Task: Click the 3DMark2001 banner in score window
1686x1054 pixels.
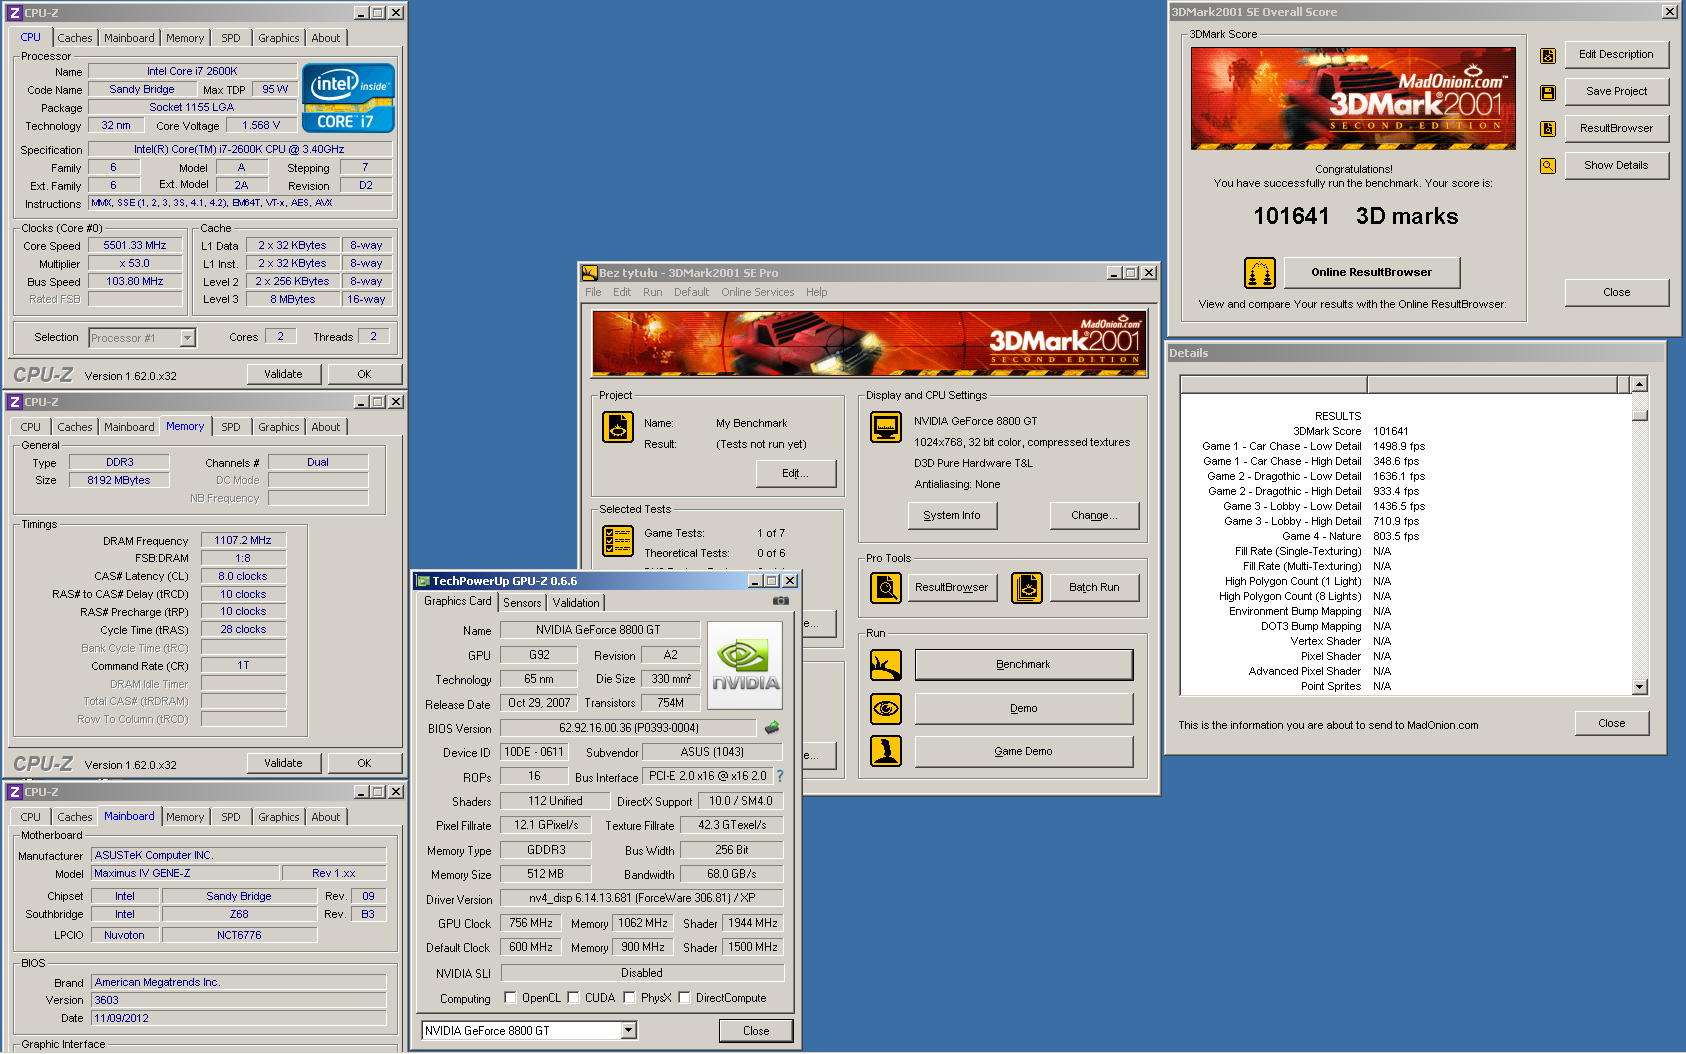Action: [1353, 98]
